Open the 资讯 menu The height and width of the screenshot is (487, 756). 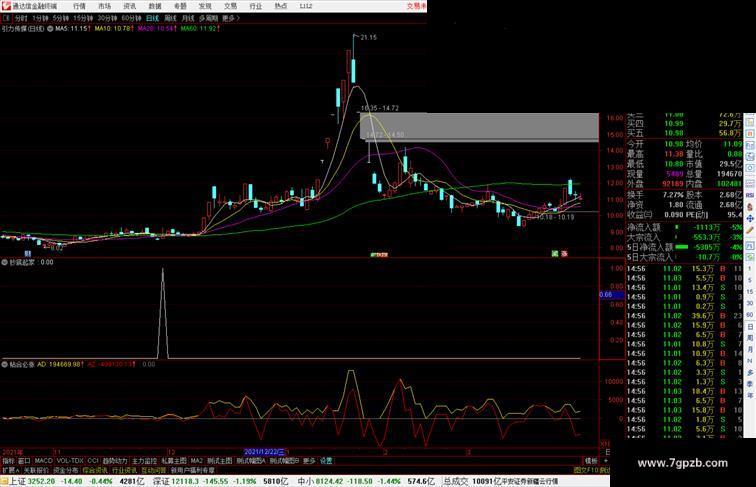click(129, 6)
